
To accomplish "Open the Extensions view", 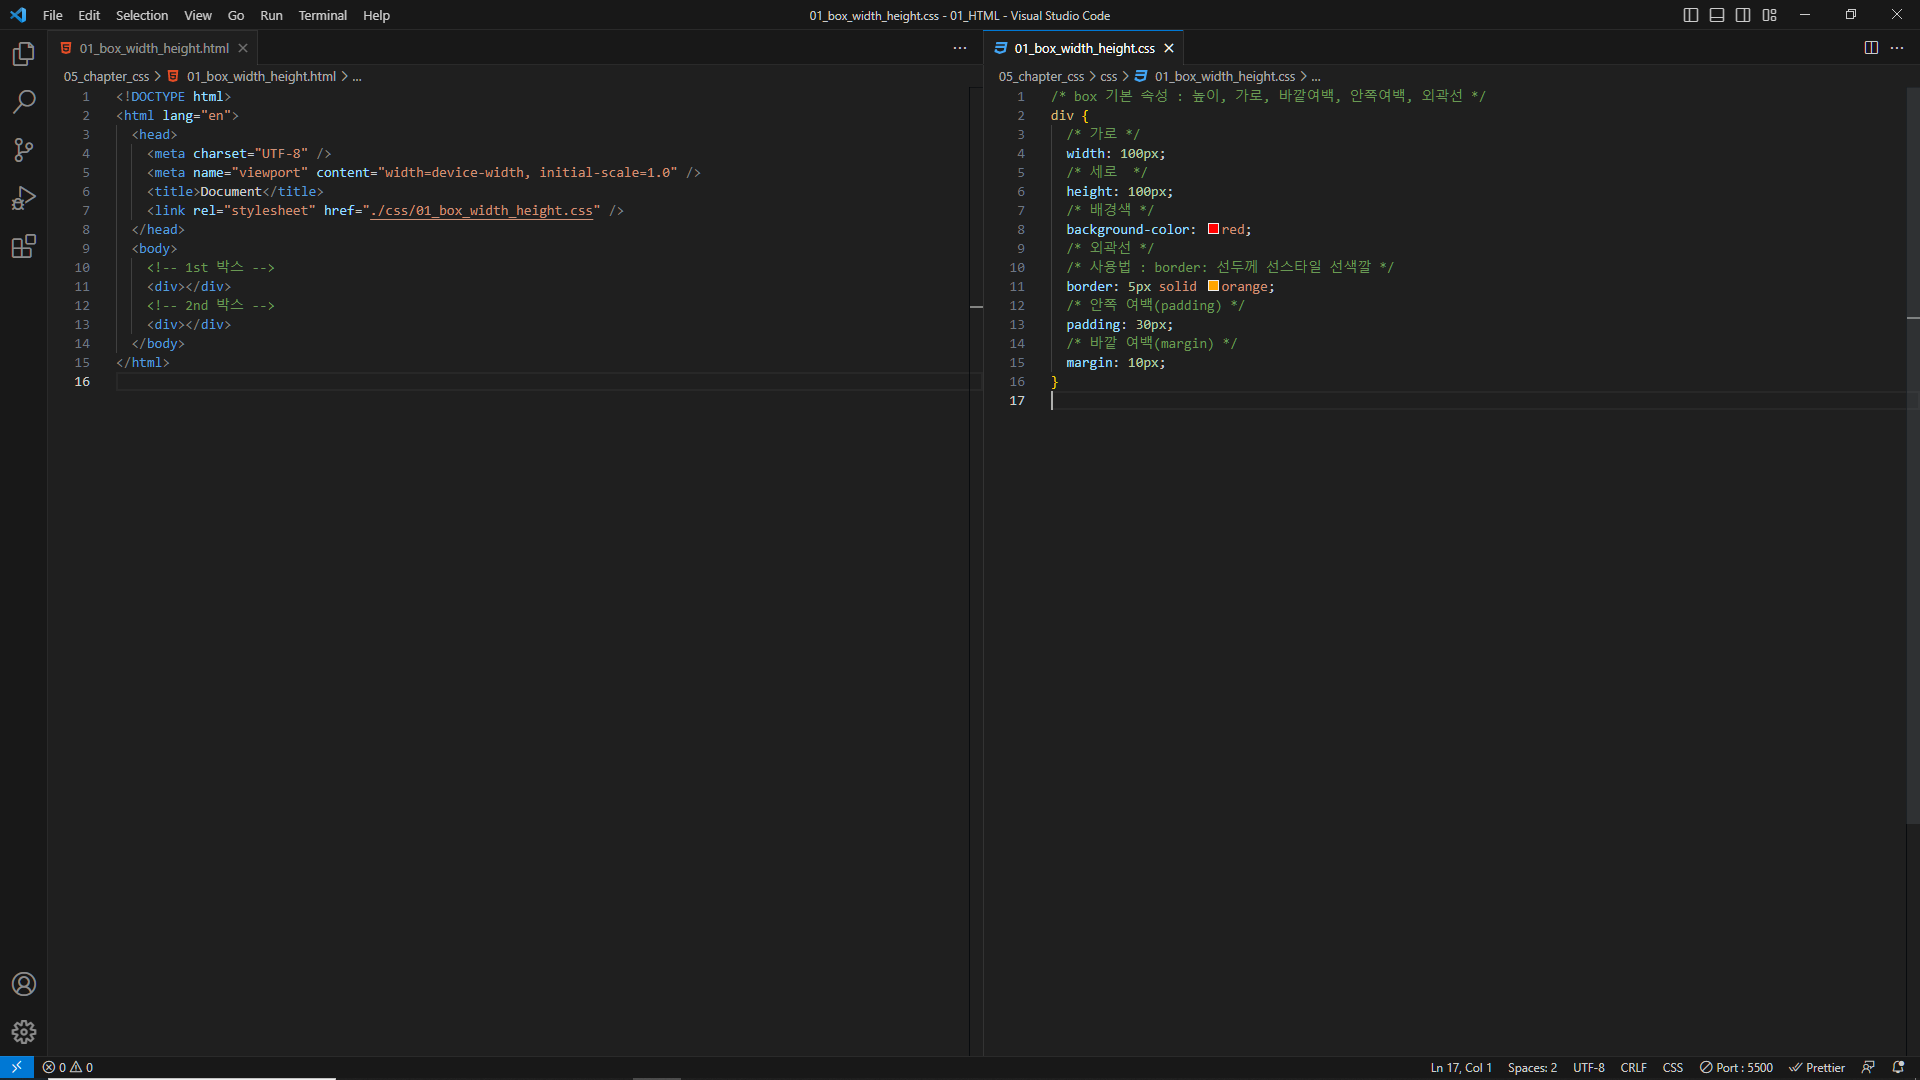I will pyautogui.click(x=23, y=246).
